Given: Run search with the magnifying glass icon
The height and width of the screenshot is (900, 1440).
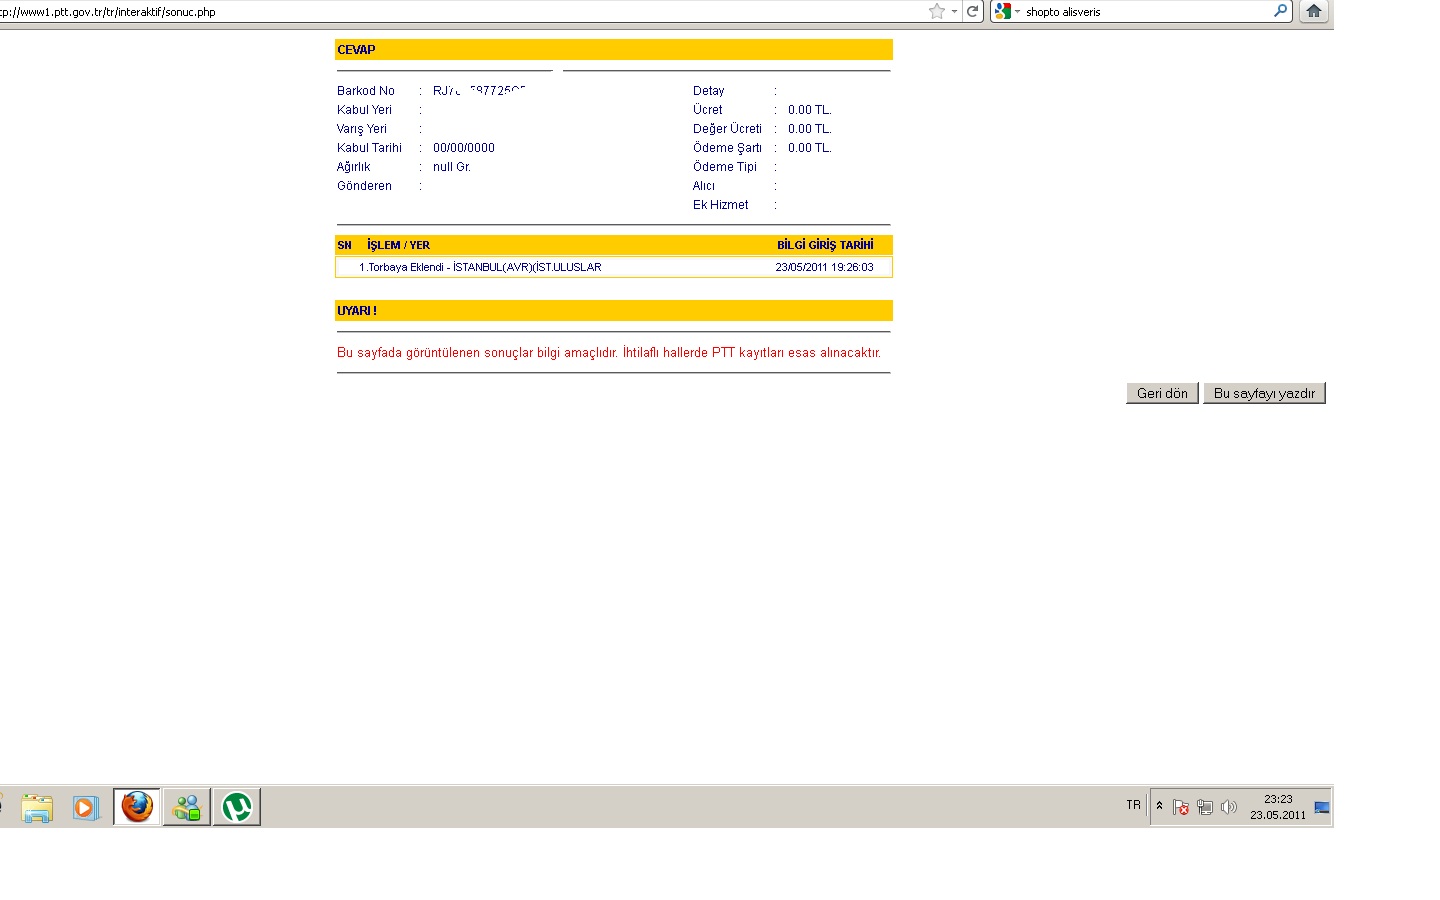Looking at the screenshot, I should coord(1280,11).
